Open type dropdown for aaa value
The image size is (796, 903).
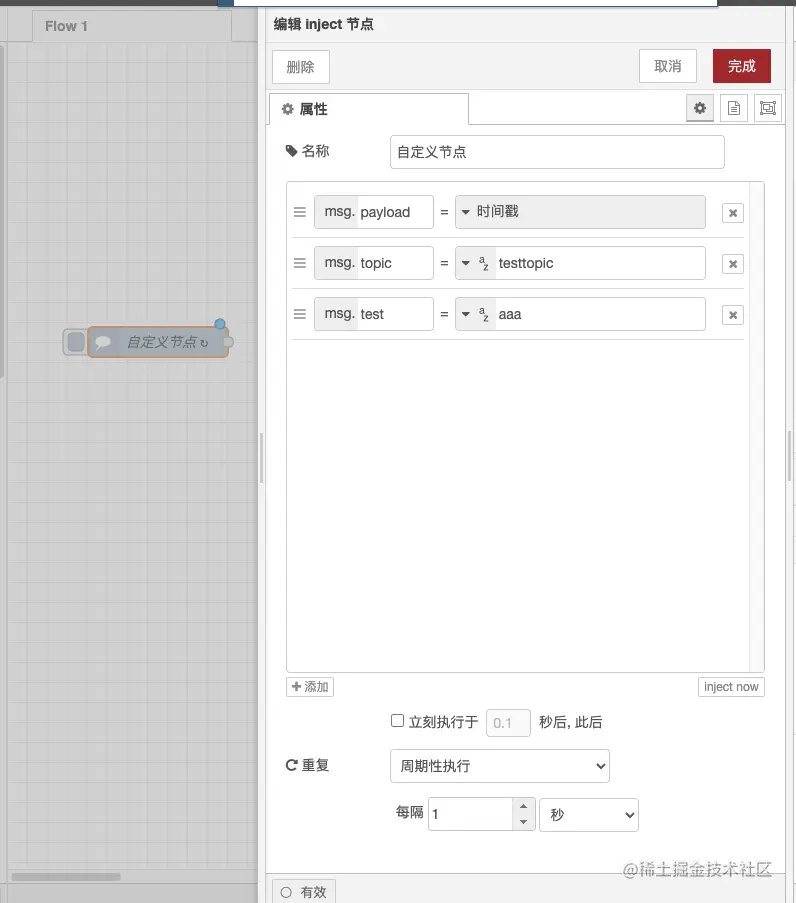(475, 314)
